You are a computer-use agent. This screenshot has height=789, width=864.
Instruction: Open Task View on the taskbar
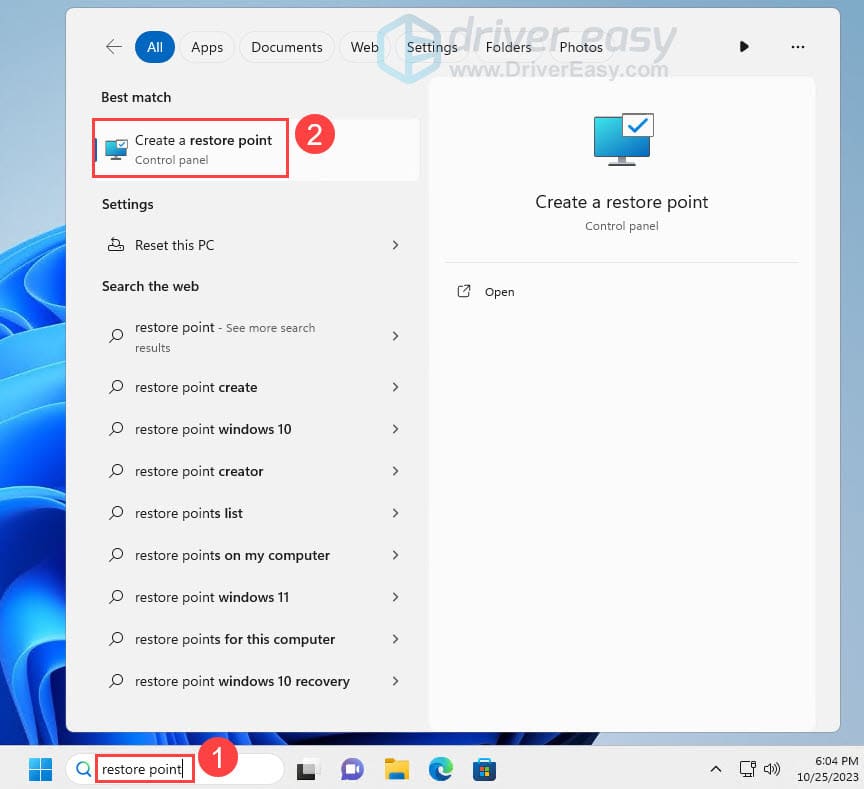[x=307, y=769]
